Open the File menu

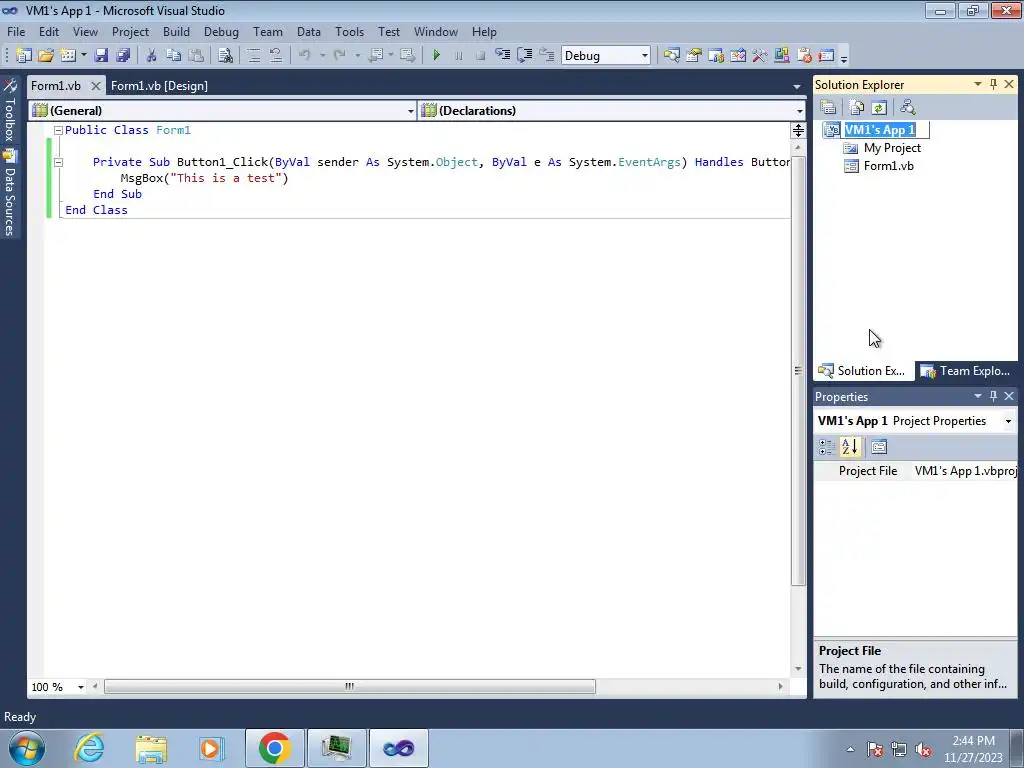(x=16, y=31)
